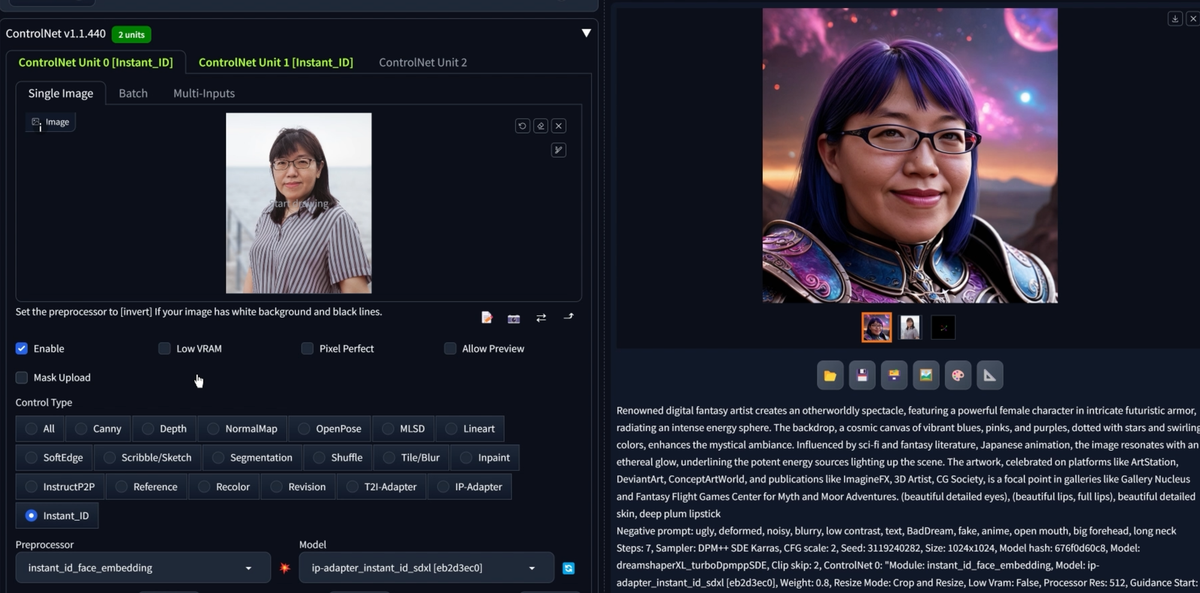This screenshot has height=593, width=1200.
Task: Enable the Pixel Perfect checkbox
Action: (308, 348)
